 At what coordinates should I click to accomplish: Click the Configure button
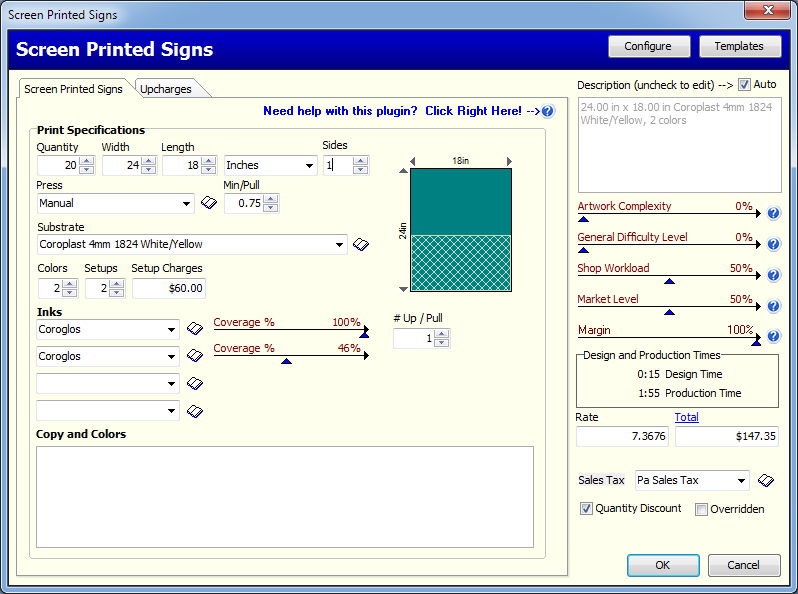pyautogui.click(x=648, y=46)
